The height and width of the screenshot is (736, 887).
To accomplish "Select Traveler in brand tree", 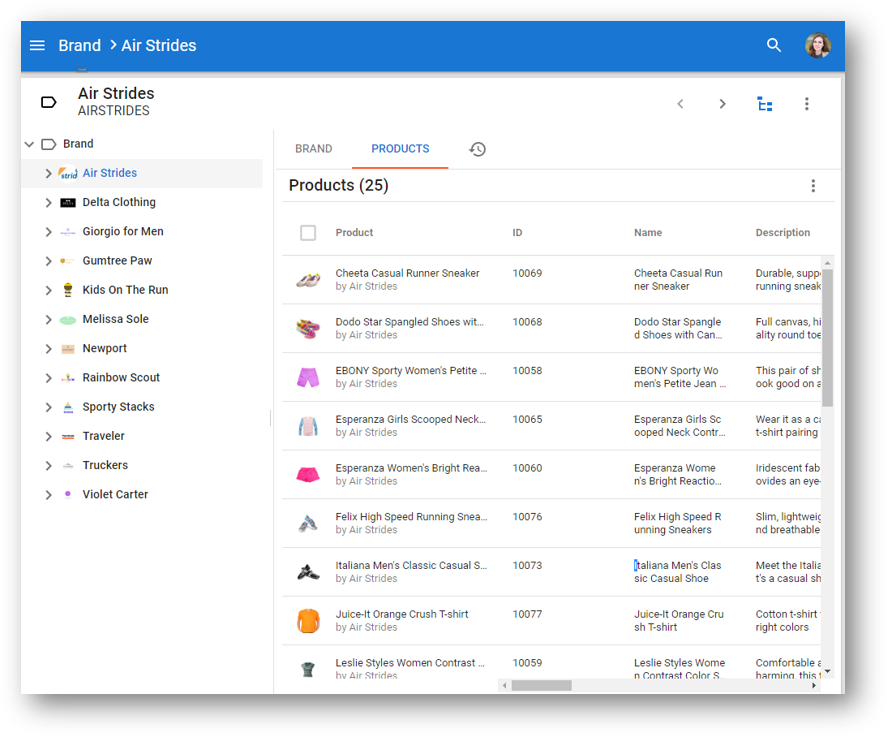I will tap(104, 436).
